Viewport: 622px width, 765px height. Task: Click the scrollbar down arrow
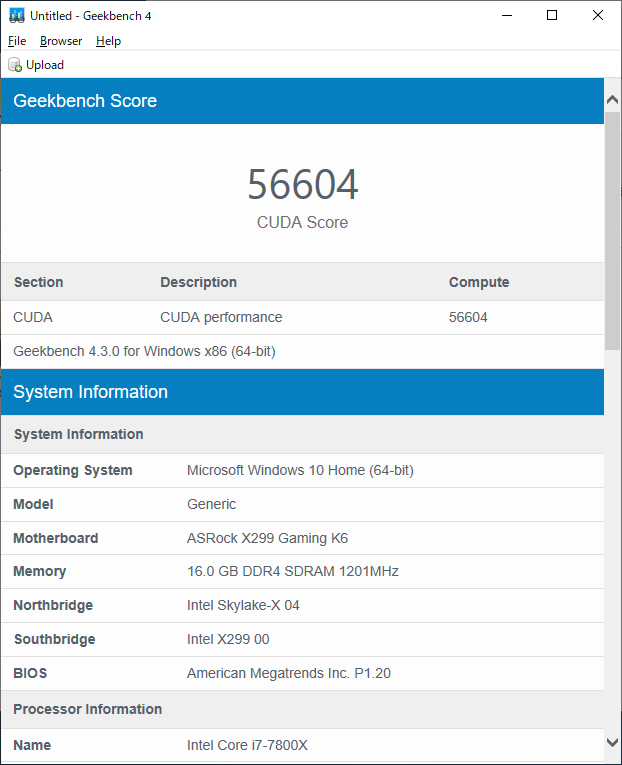click(612, 742)
